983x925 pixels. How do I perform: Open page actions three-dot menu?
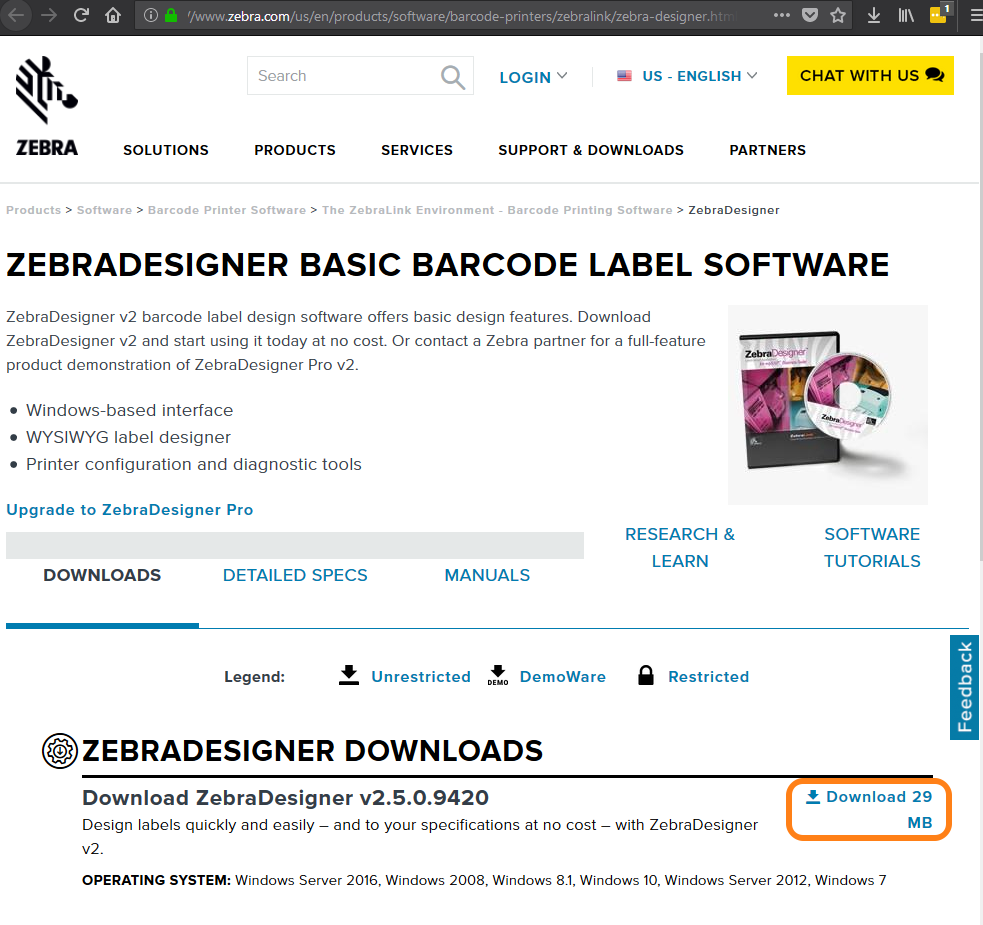pos(782,15)
